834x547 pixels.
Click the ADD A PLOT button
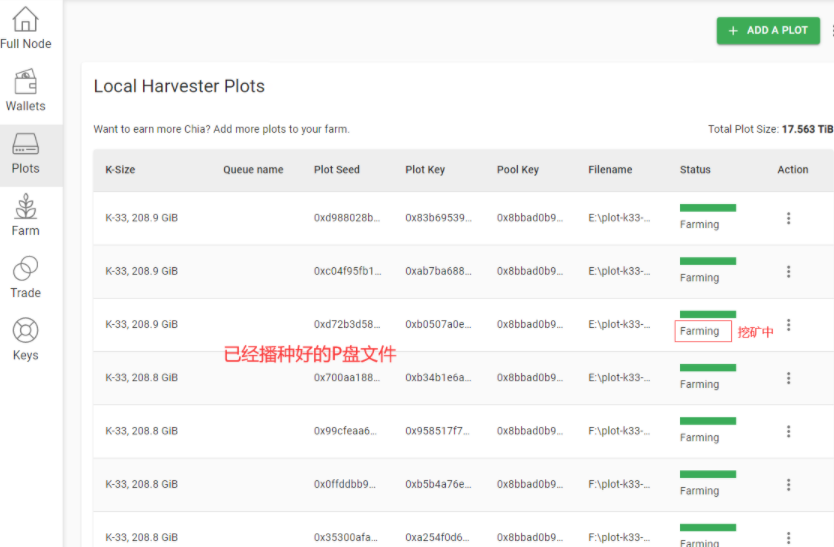click(767, 30)
